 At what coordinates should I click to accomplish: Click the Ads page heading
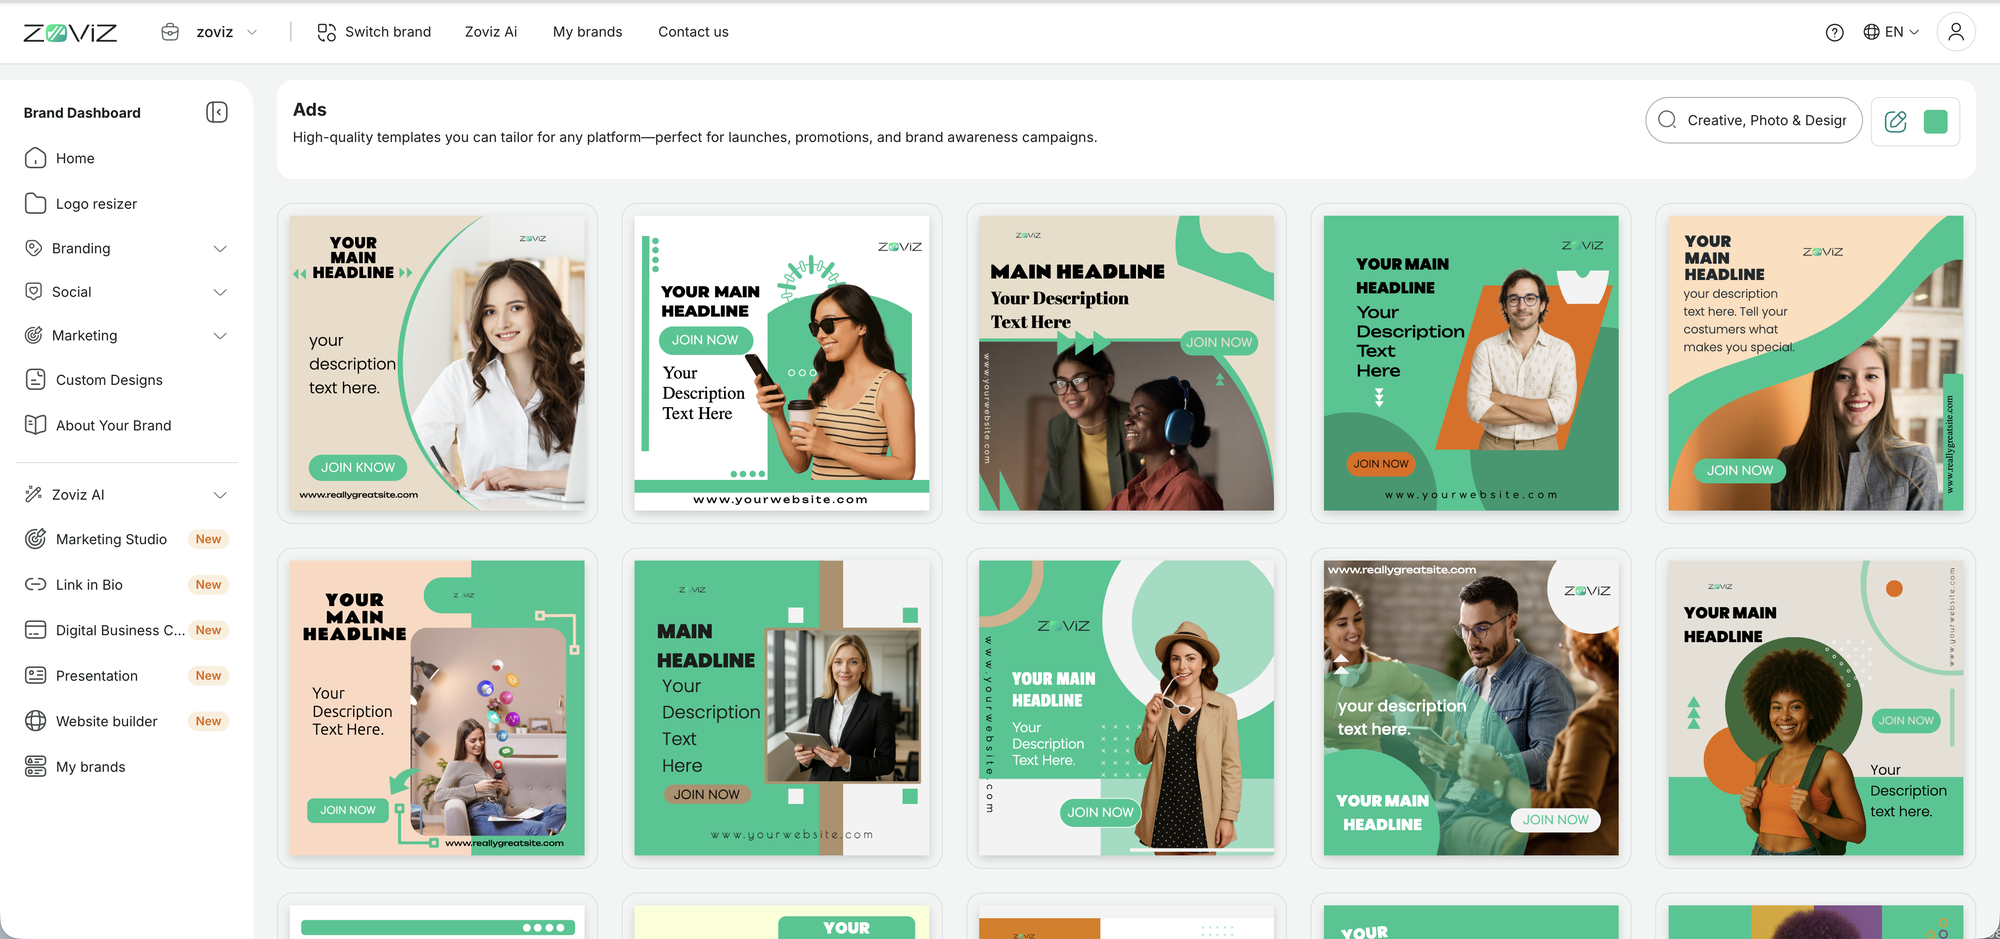click(x=309, y=110)
